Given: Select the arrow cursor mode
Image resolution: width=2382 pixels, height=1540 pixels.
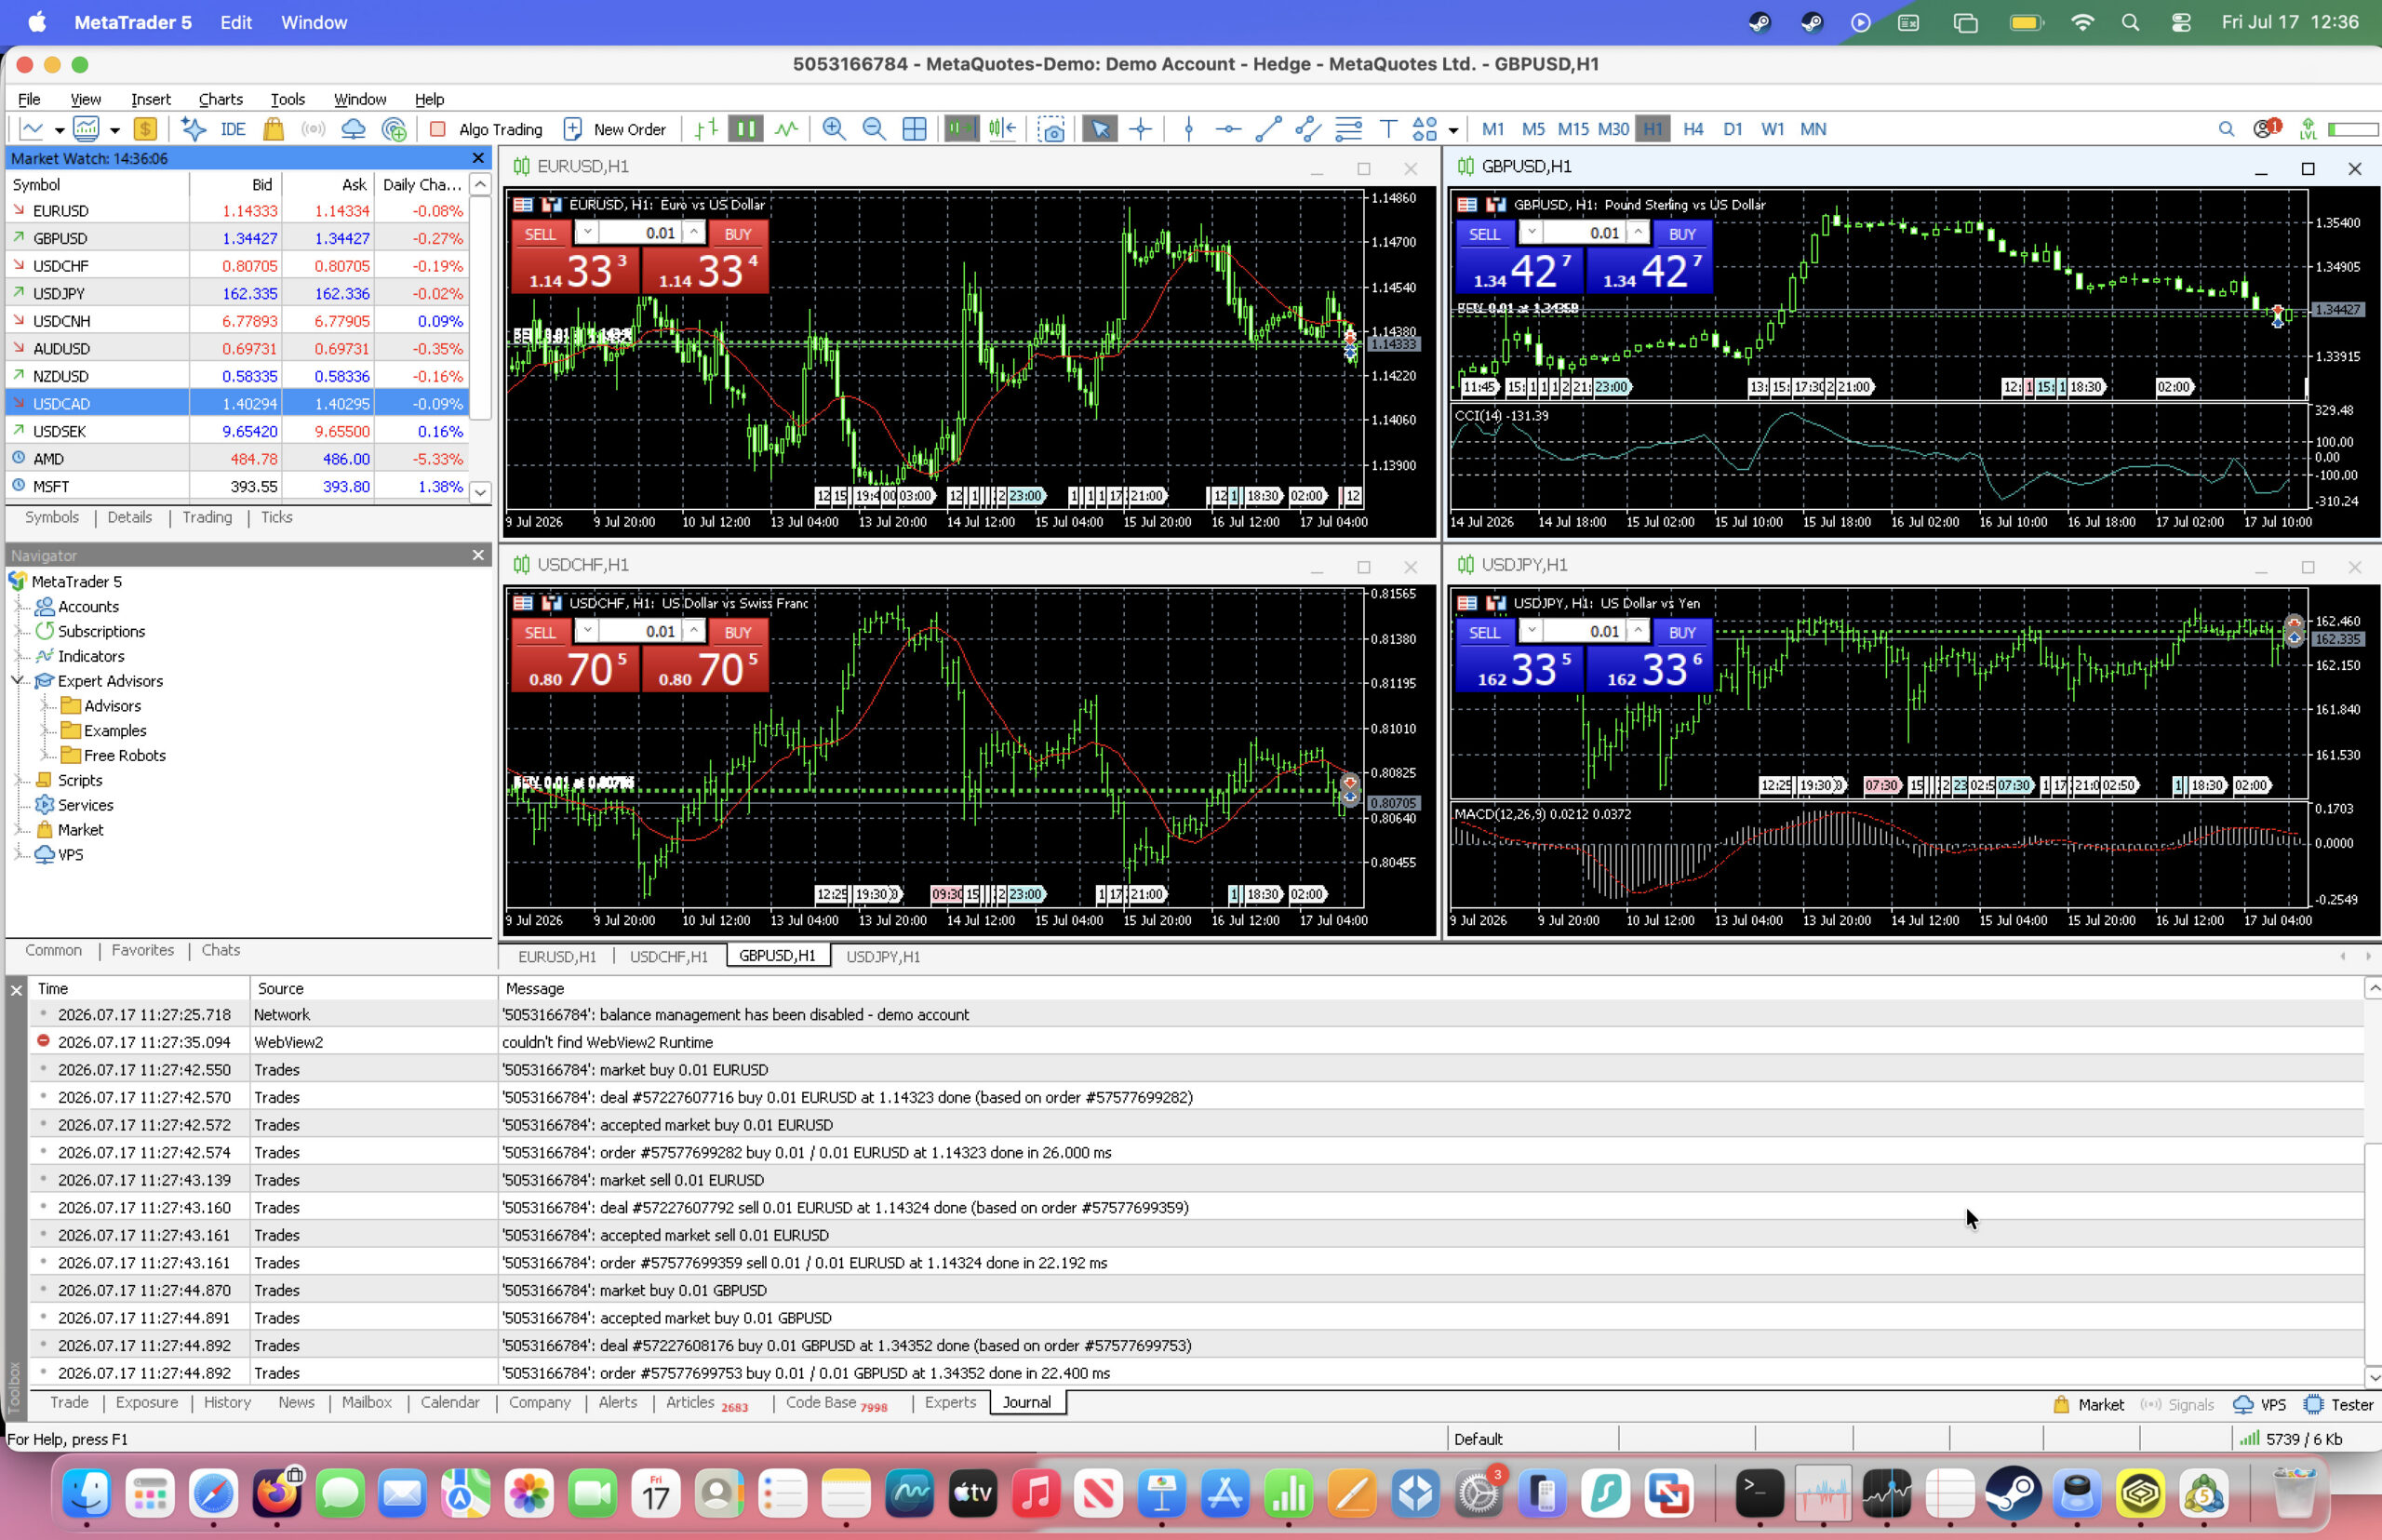Looking at the screenshot, I should pyautogui.click(x=1100, y=129).
